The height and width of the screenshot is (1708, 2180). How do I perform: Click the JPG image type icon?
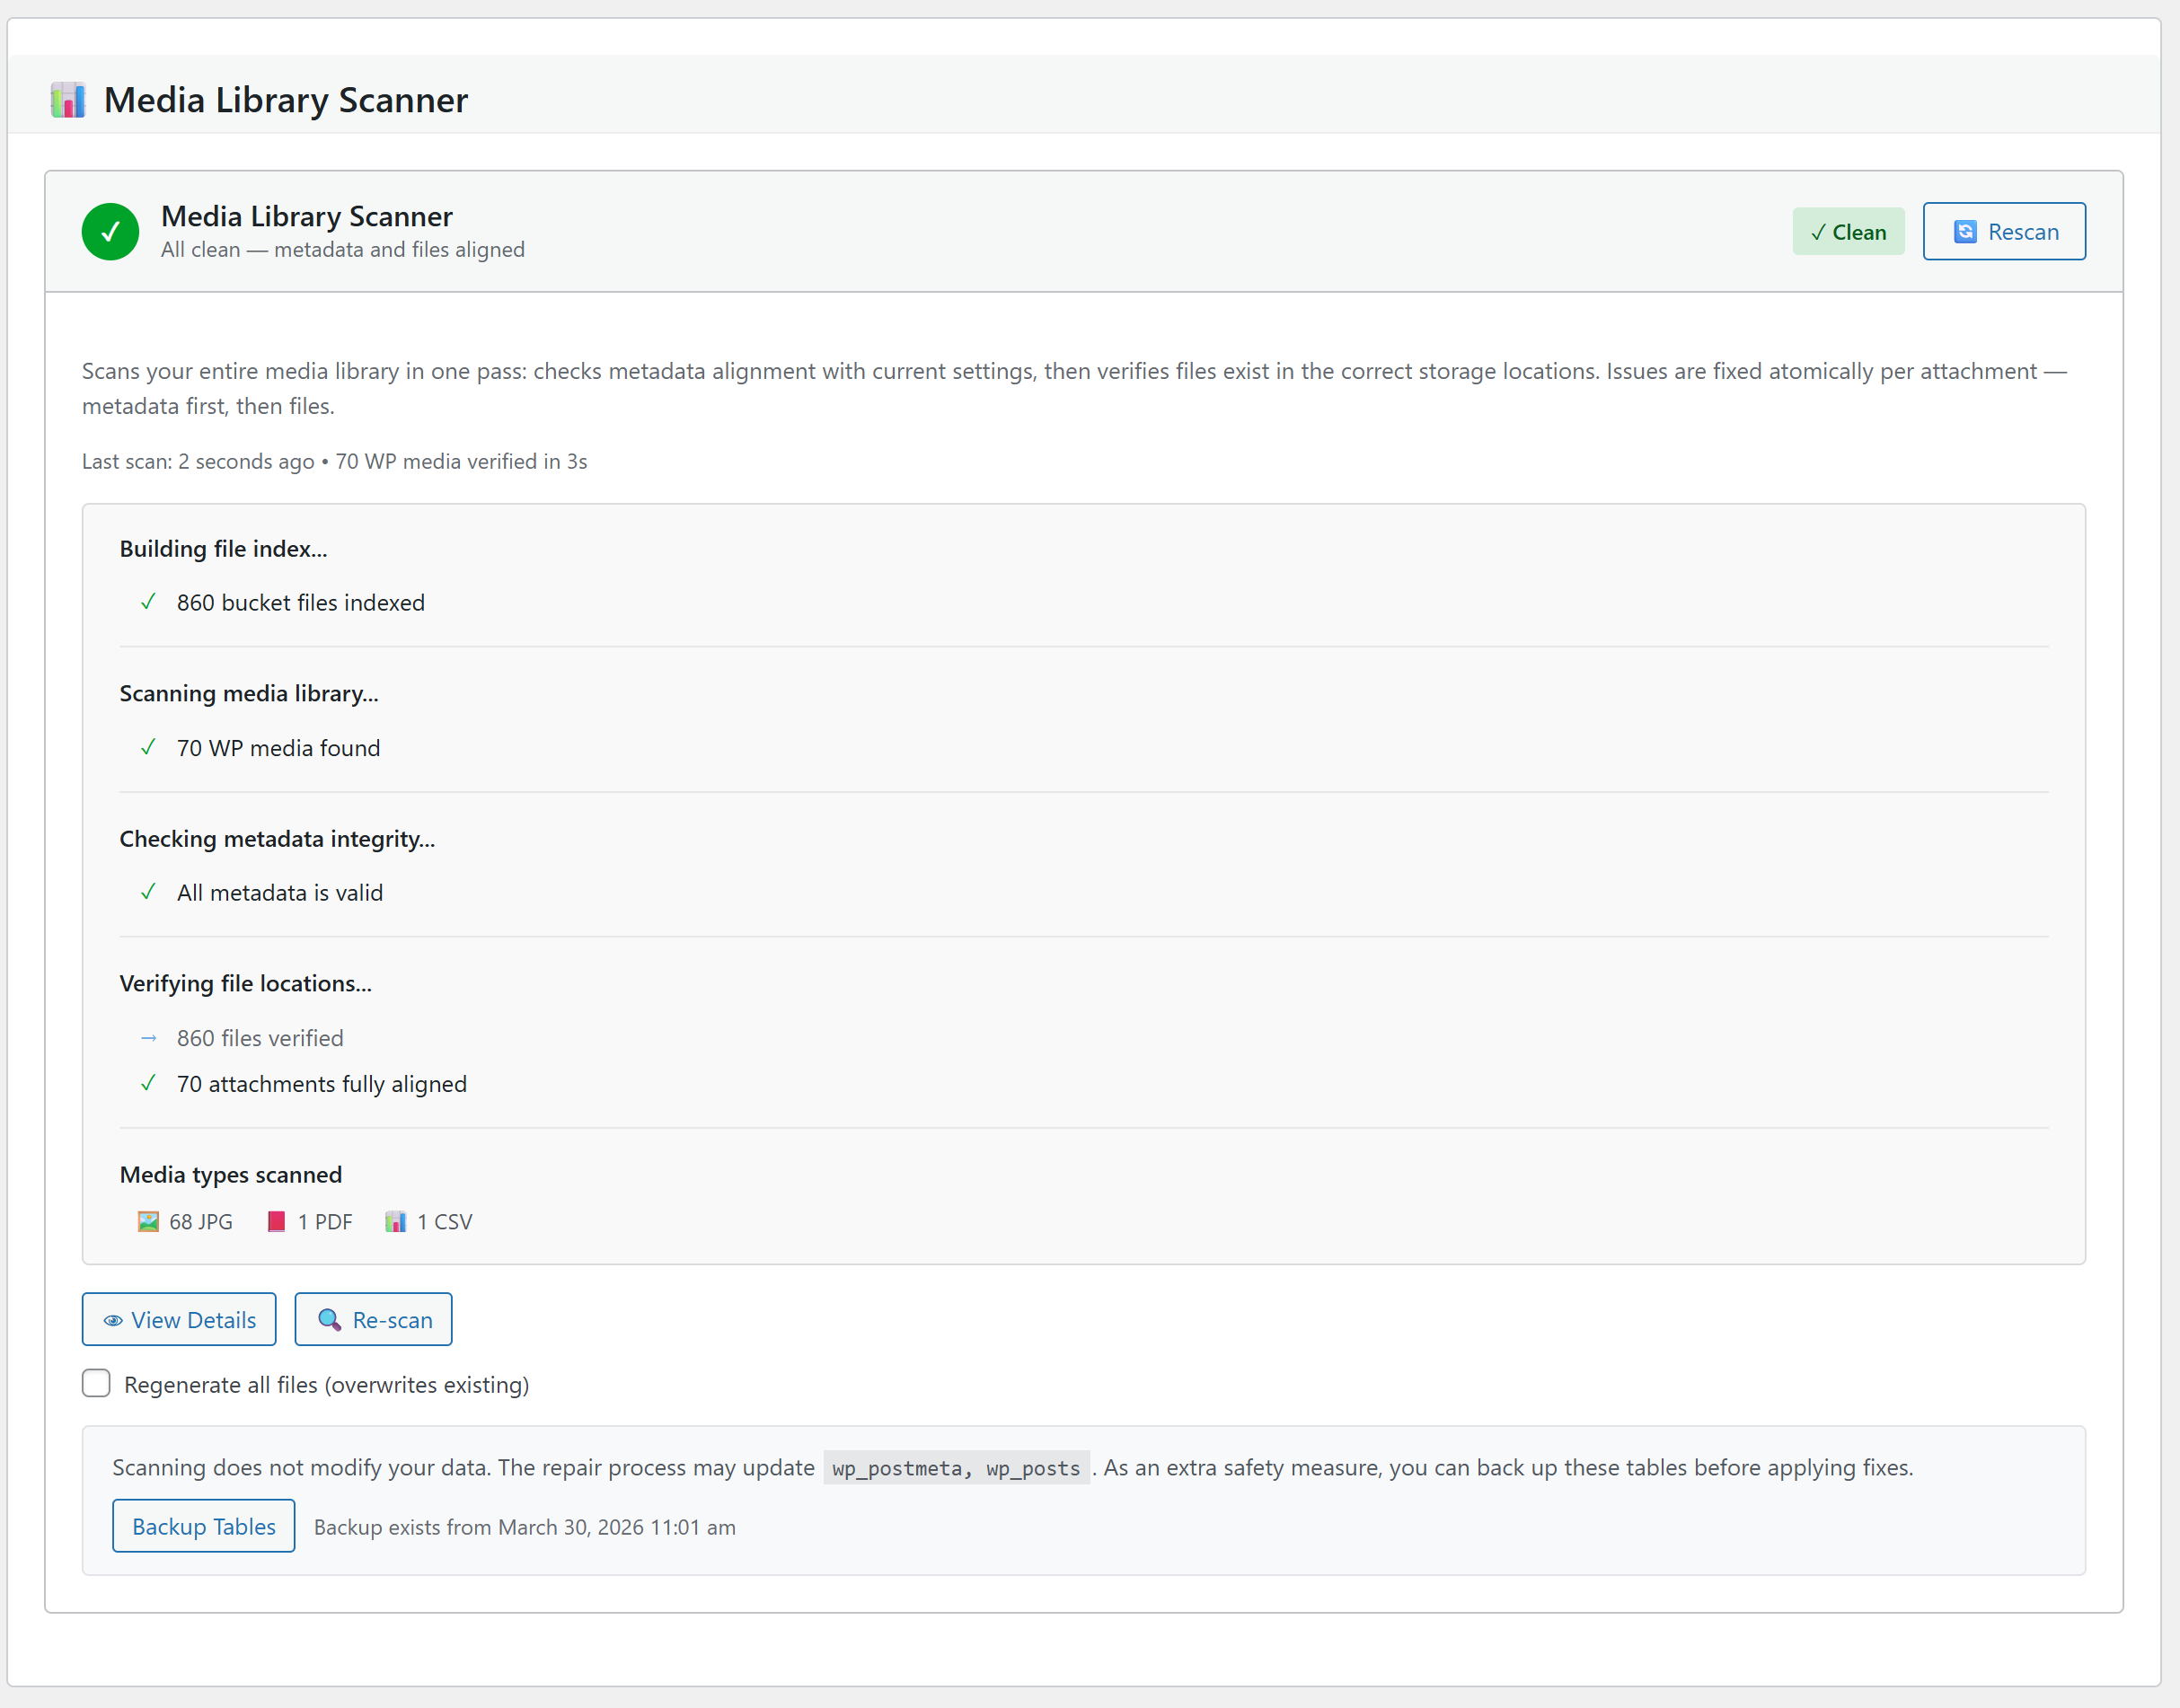[148, 1222]
